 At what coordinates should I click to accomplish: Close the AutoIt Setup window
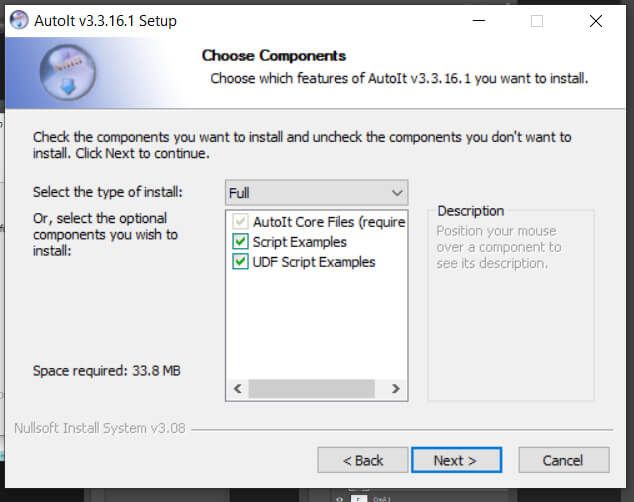click(x=596, y=21)
